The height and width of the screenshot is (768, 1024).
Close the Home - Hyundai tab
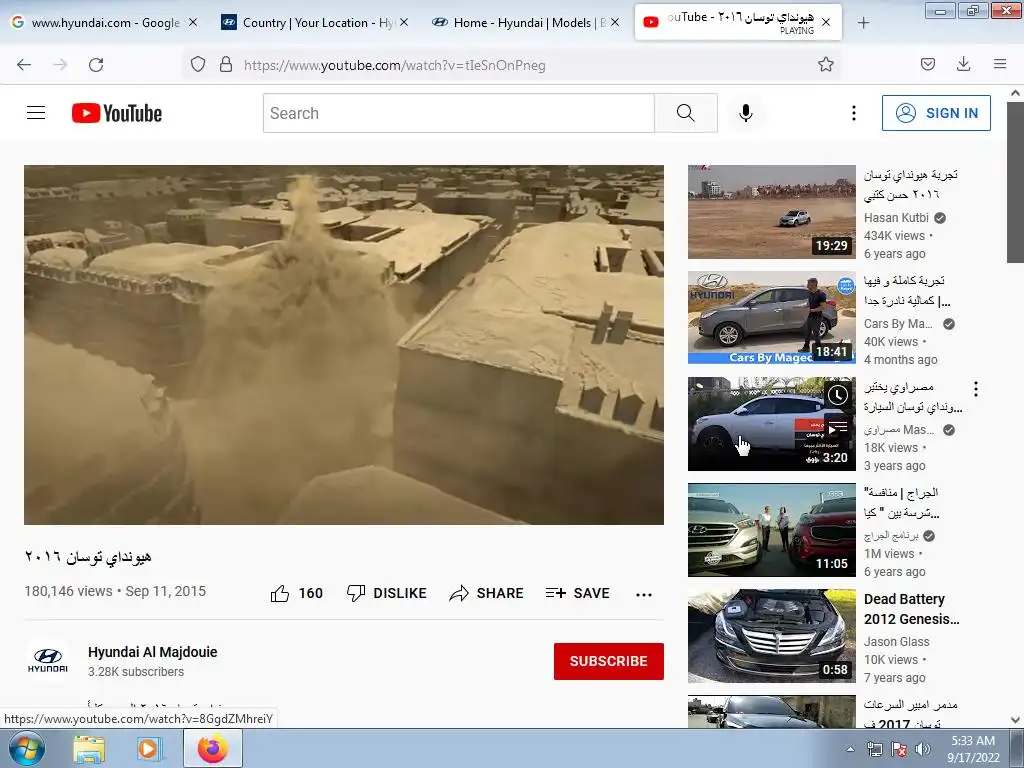(615, 22)
